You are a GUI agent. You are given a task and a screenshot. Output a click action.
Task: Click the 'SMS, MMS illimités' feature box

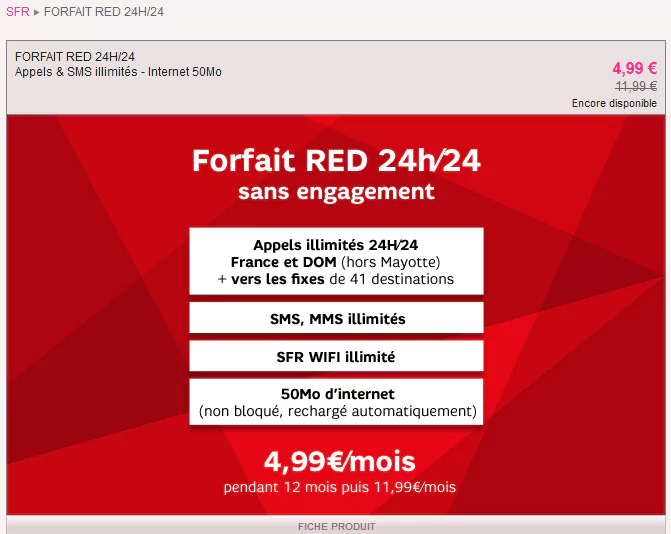(x=336, y=318)
